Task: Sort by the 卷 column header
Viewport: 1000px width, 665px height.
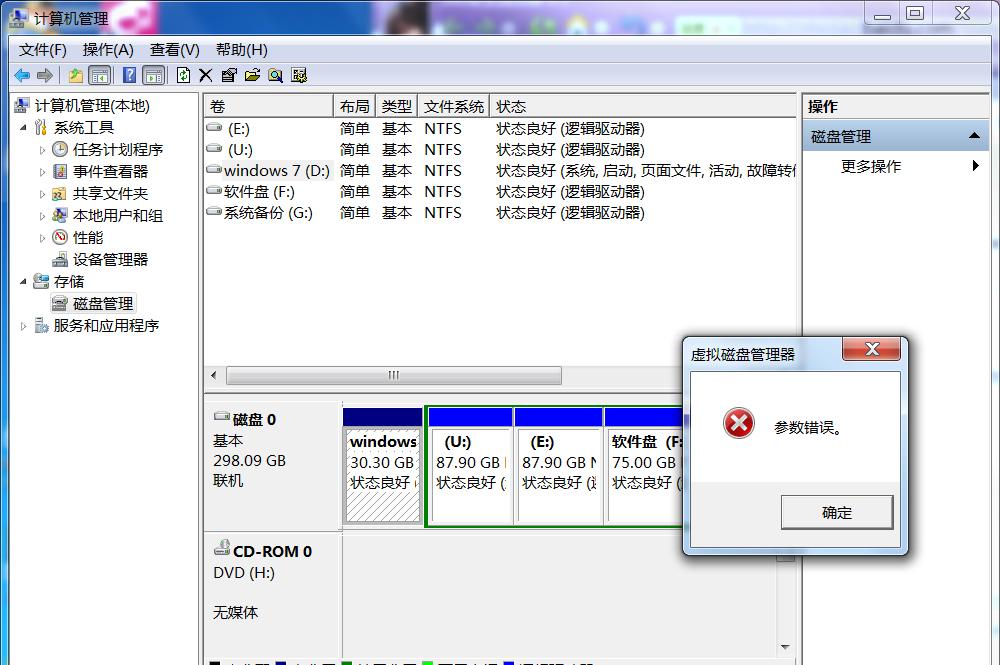Action: pos(268,106)
